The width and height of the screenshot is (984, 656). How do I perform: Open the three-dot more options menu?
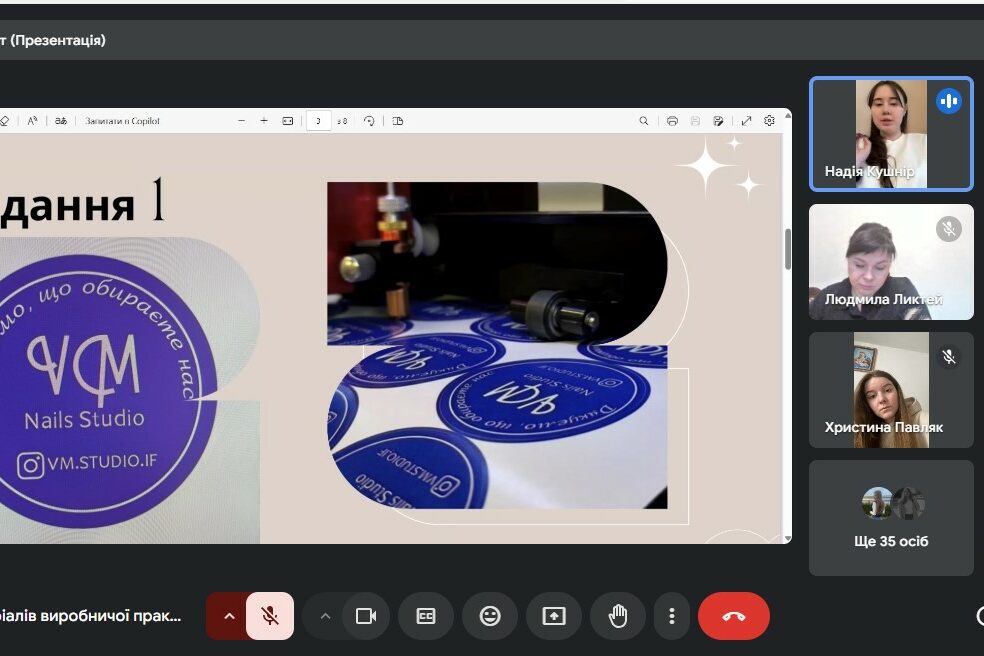pos(672,616)
